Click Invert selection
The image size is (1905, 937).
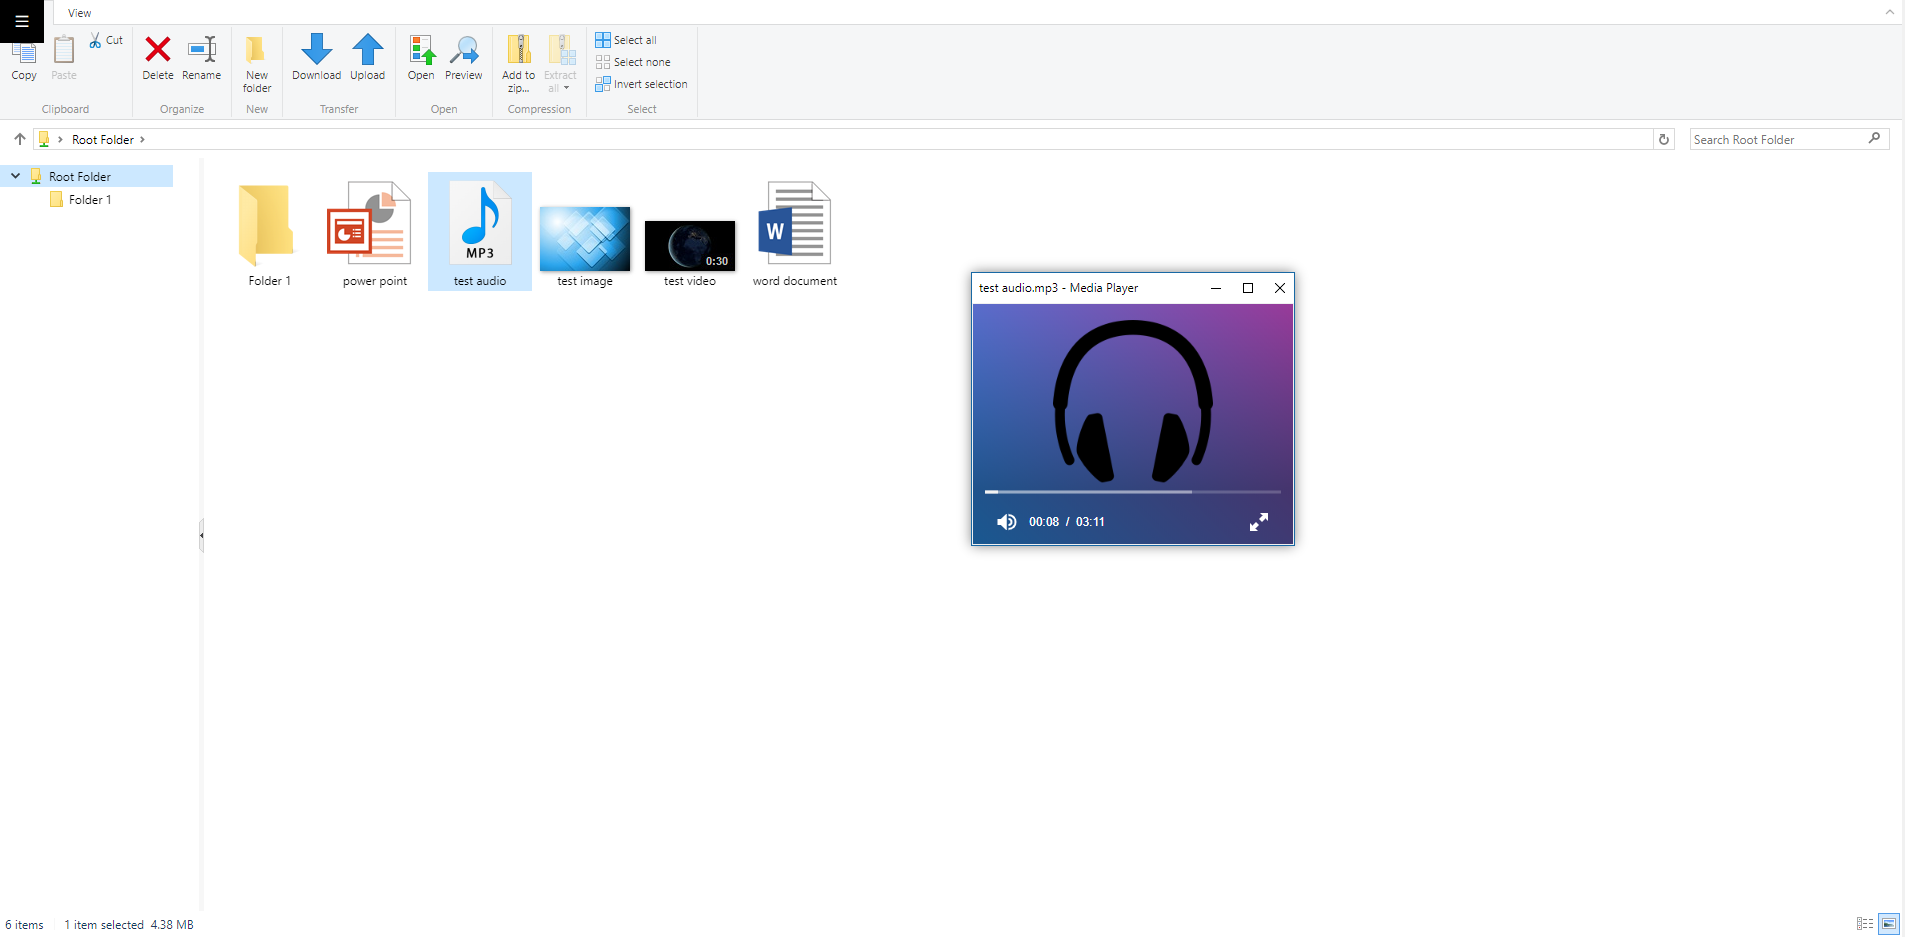(642, 84)
